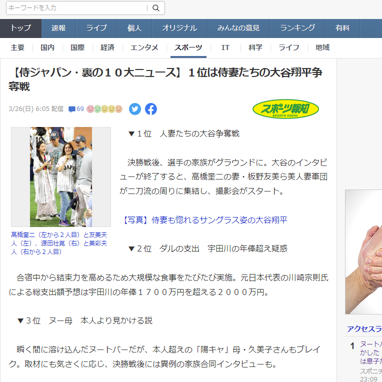Select the スポーツ category
The image size is (382, 382).
188,48
